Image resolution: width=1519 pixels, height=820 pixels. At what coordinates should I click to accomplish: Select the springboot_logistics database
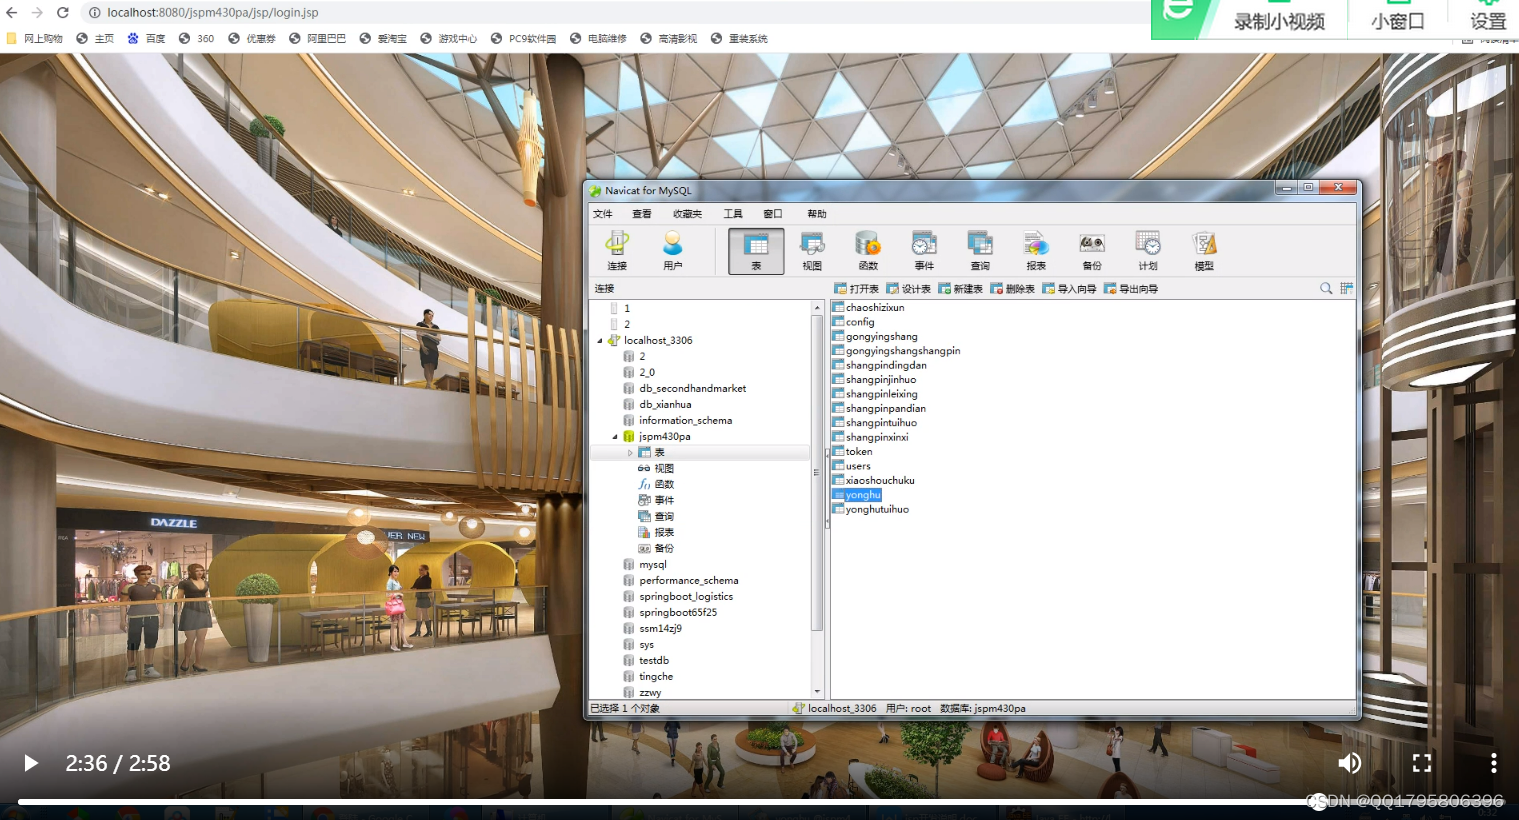[686, 597]
